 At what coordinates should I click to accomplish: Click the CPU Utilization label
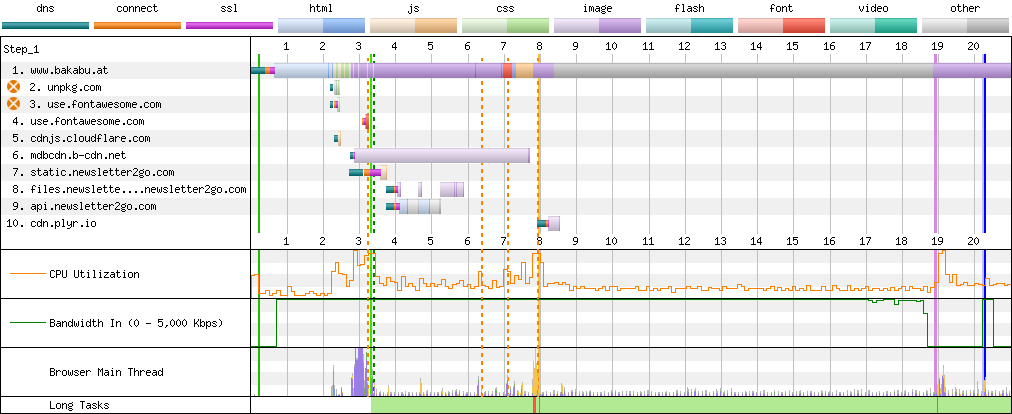(94, 274)
